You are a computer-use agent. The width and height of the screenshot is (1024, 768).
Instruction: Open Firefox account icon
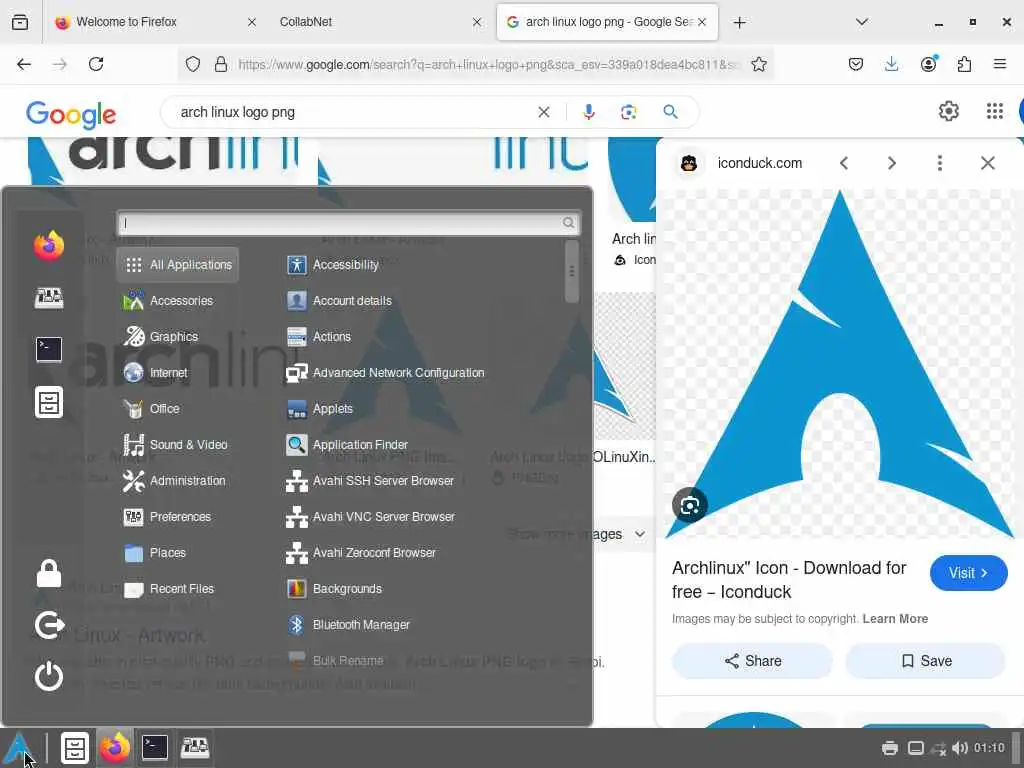coord(928,63)
